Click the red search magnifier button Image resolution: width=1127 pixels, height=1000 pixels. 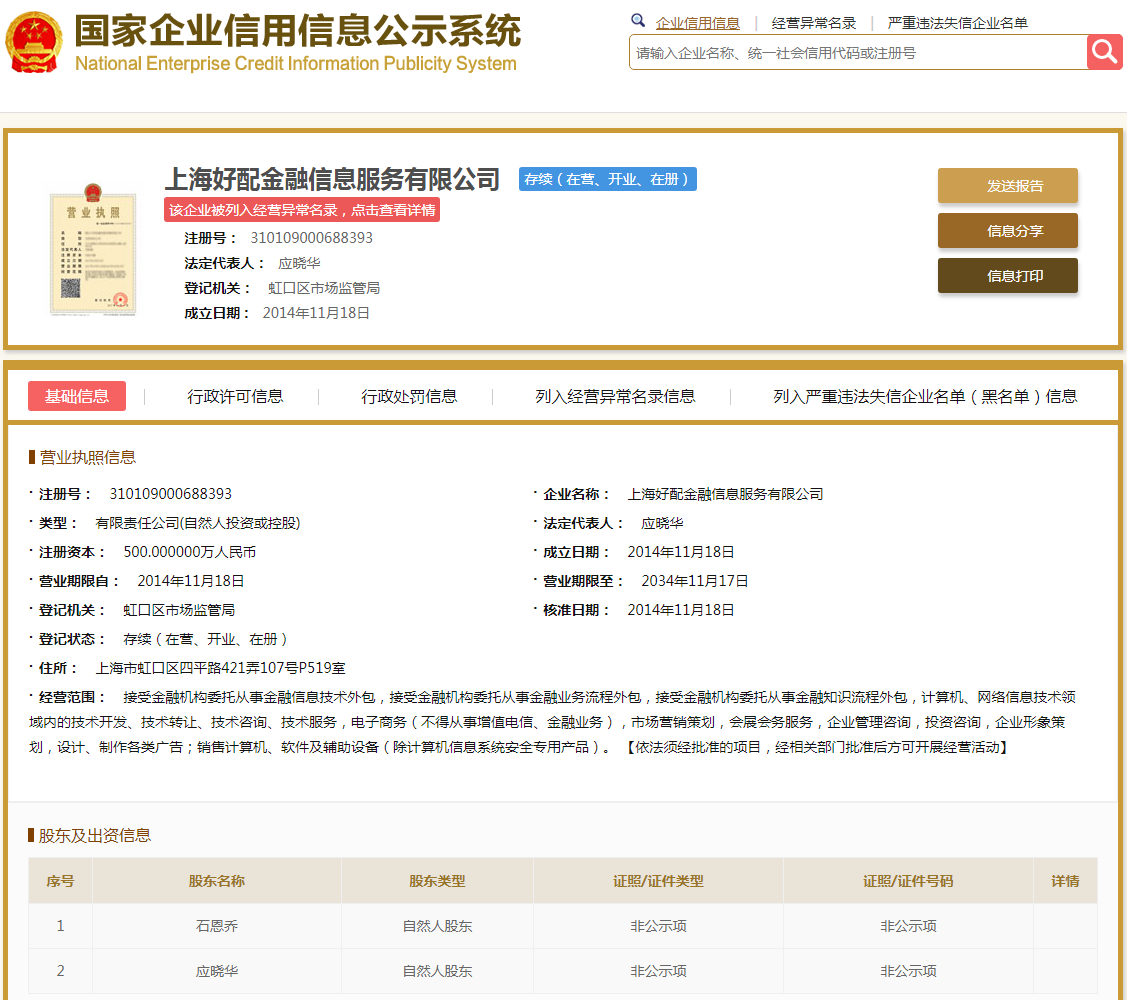pos(1104,52)
